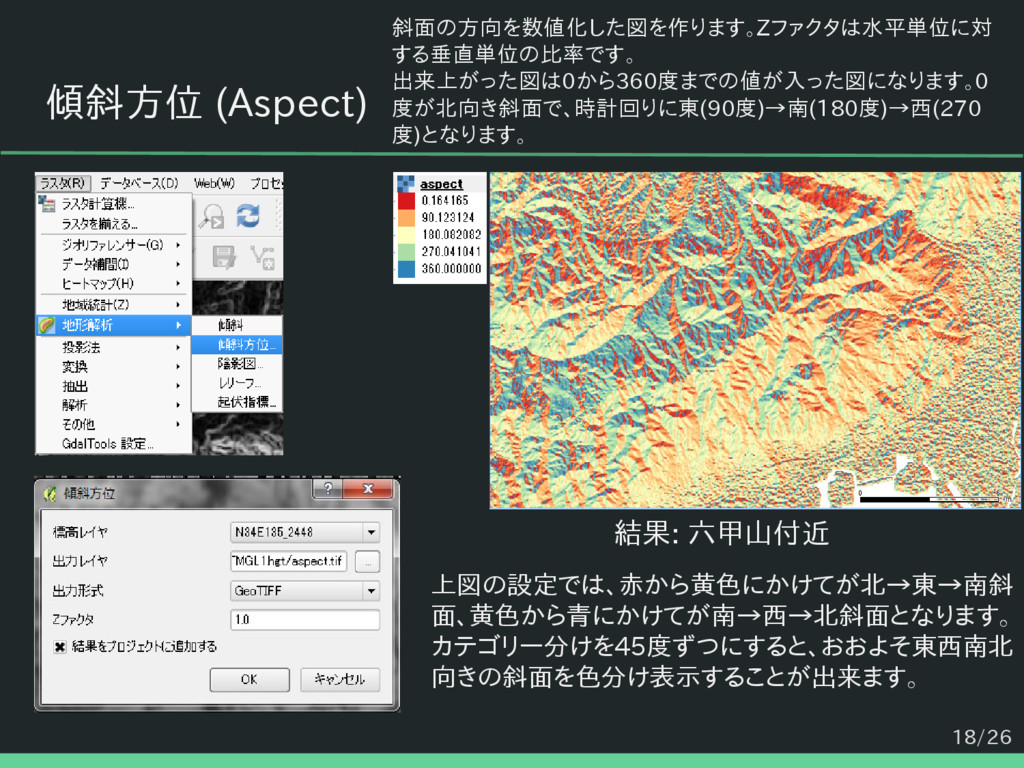1024x768 pixels.
Task: Click the slide number 18/26
Action: 982,737
